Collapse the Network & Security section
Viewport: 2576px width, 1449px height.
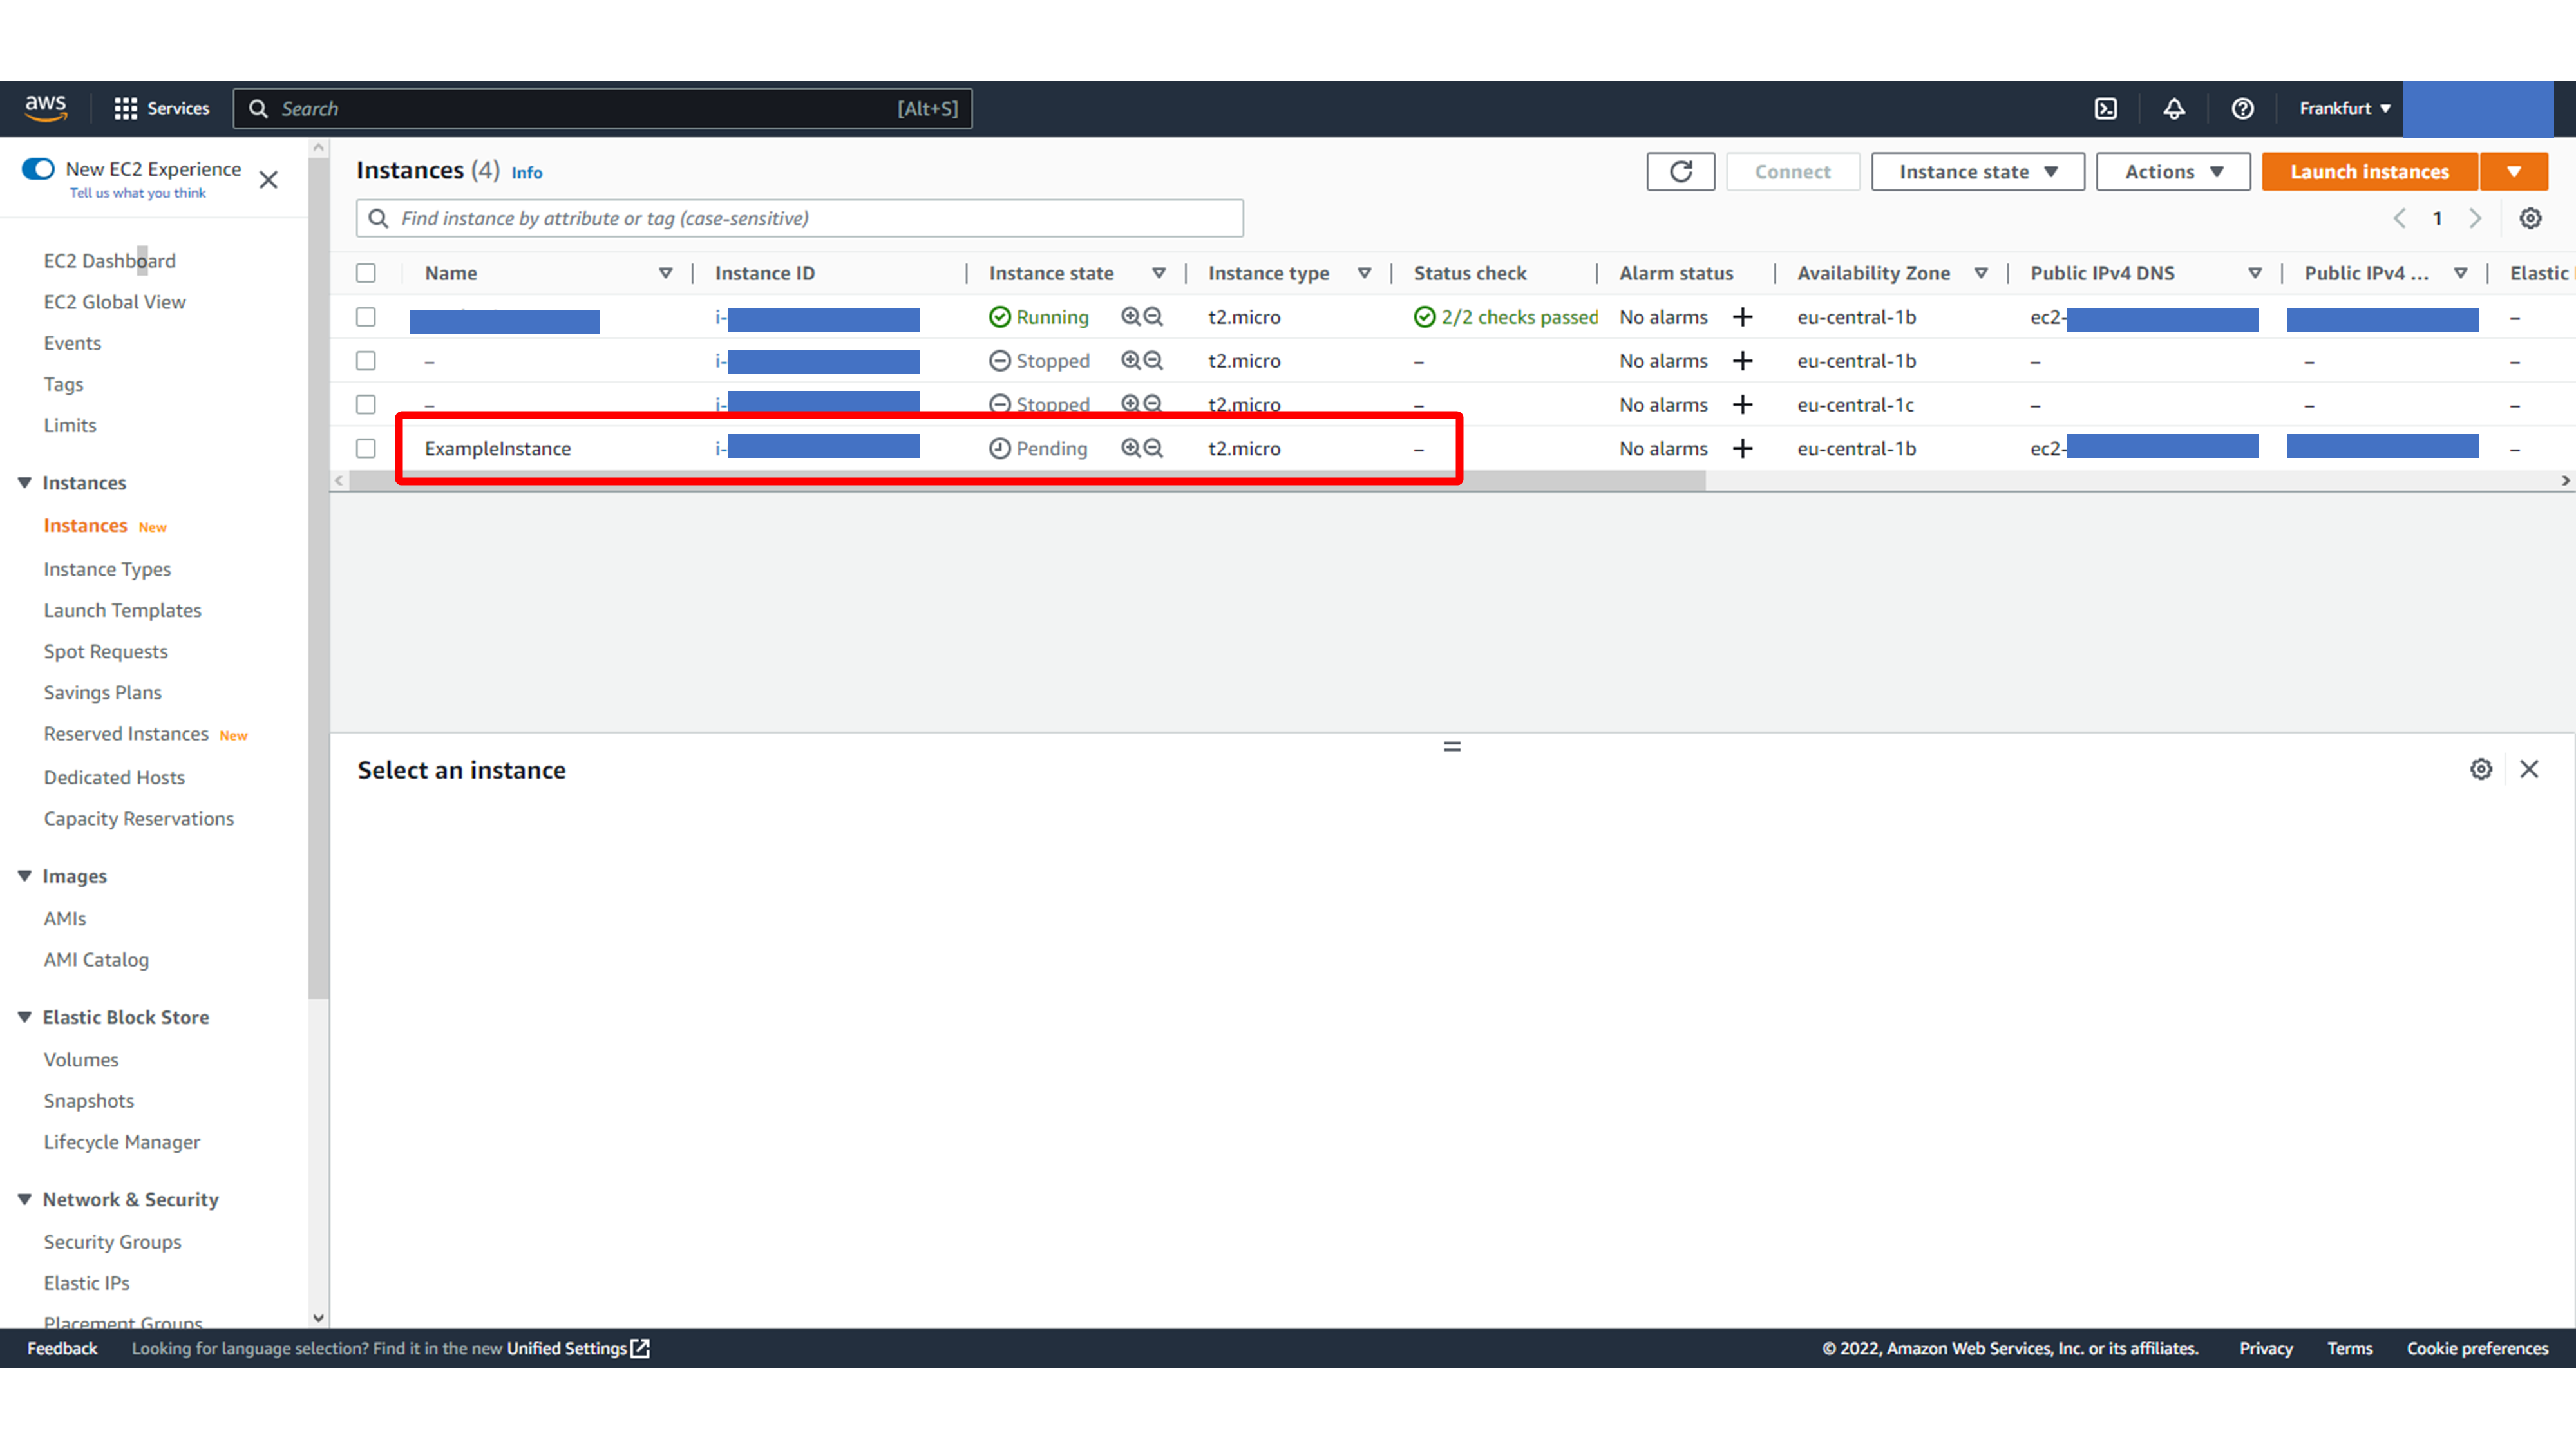(25, 1199)
